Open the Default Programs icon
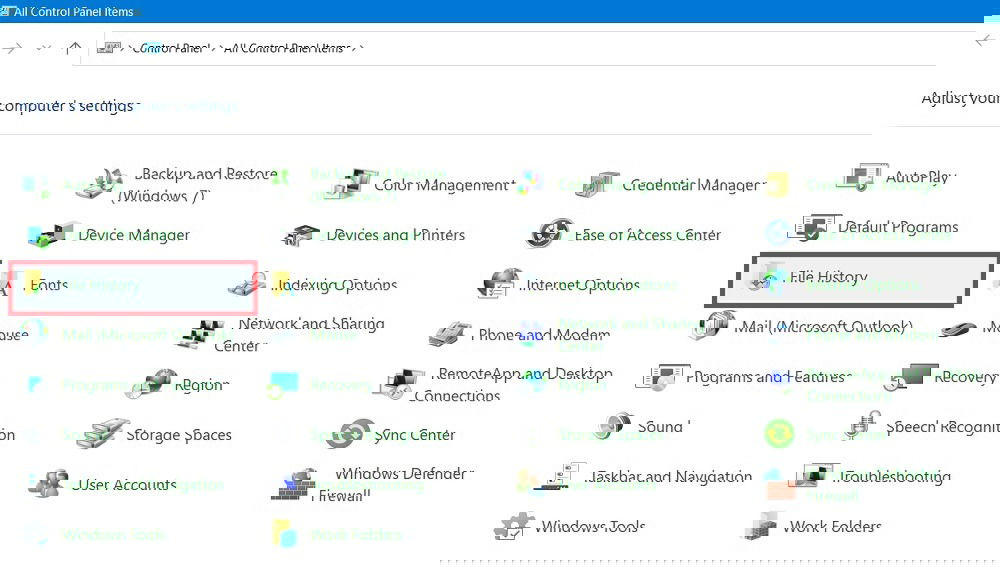Screen dimensions: 1000x567 tap(812, 227)
